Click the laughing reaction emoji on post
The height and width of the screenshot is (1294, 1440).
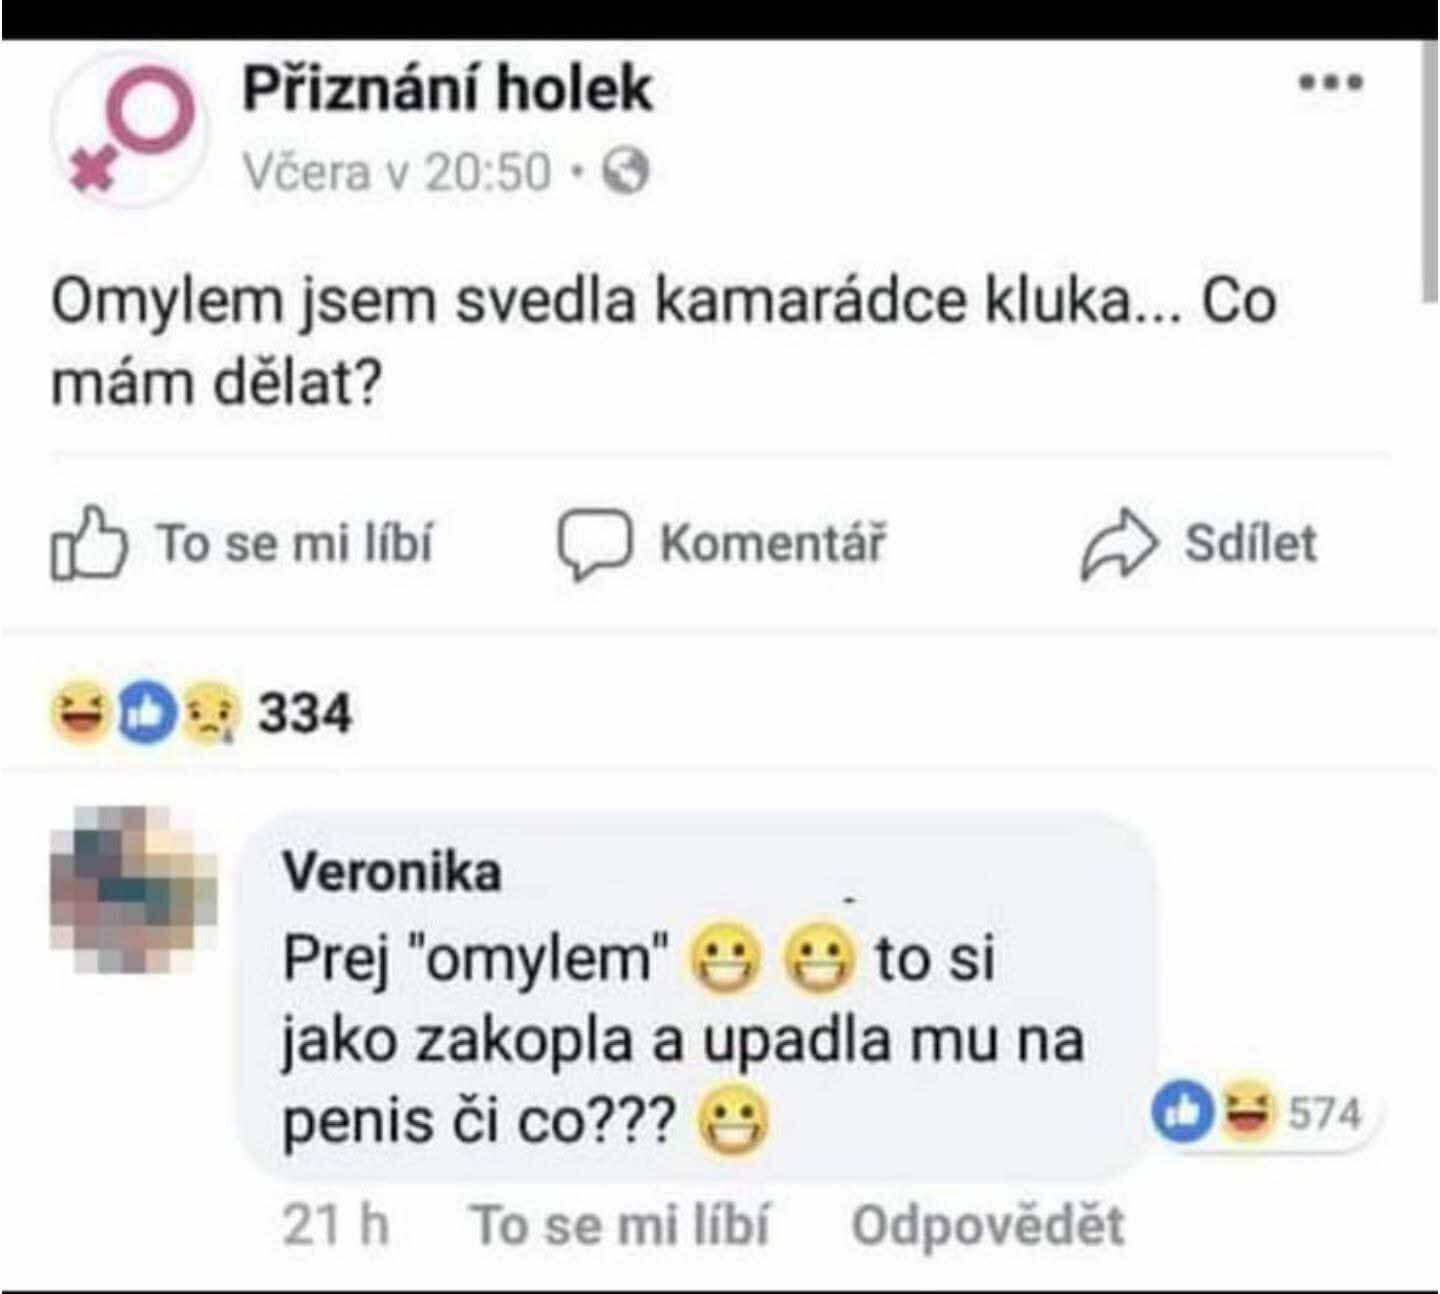(78, 713)
